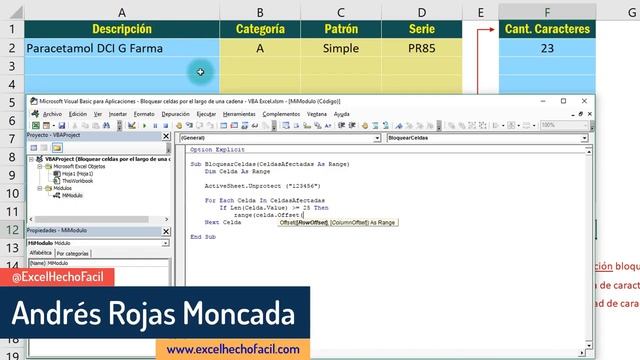Toggle Design Mode in the VBA toolbar
Viewport: 640px width, 360px height.
pyautogui.click(x=131, y=125)
